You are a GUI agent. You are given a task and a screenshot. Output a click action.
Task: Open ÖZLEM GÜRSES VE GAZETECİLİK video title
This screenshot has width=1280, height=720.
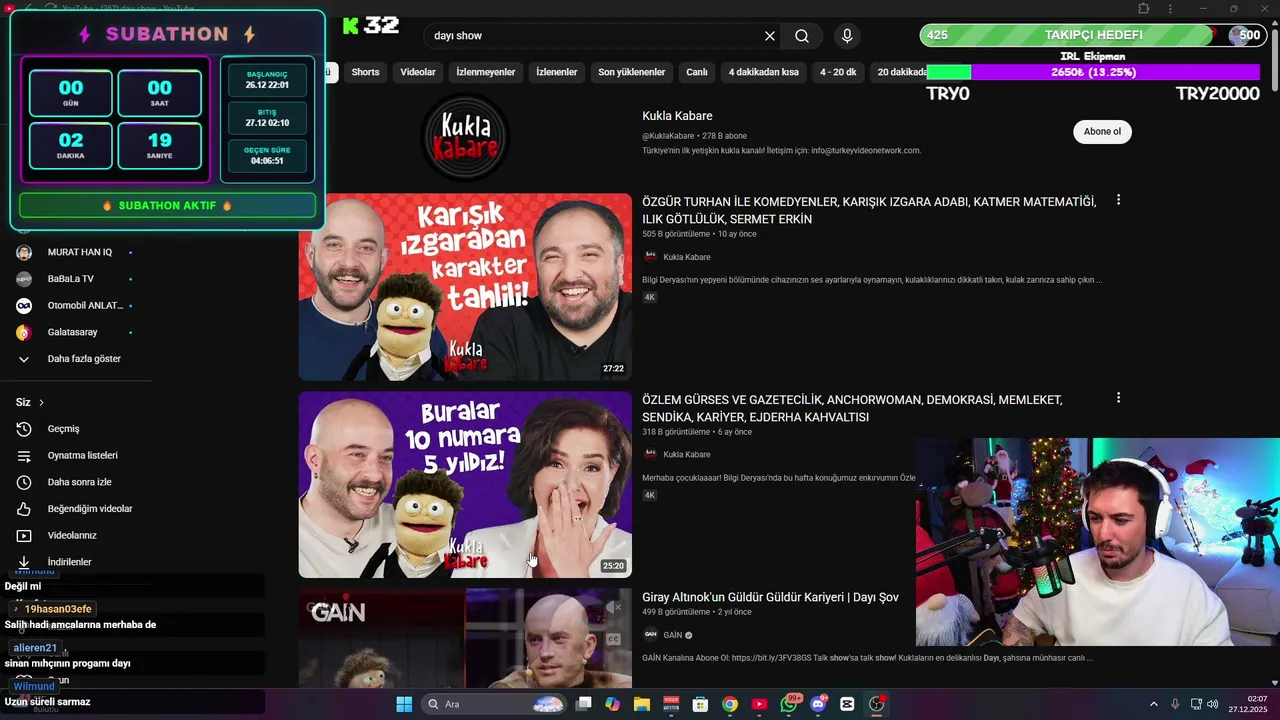tap(852, 408)
